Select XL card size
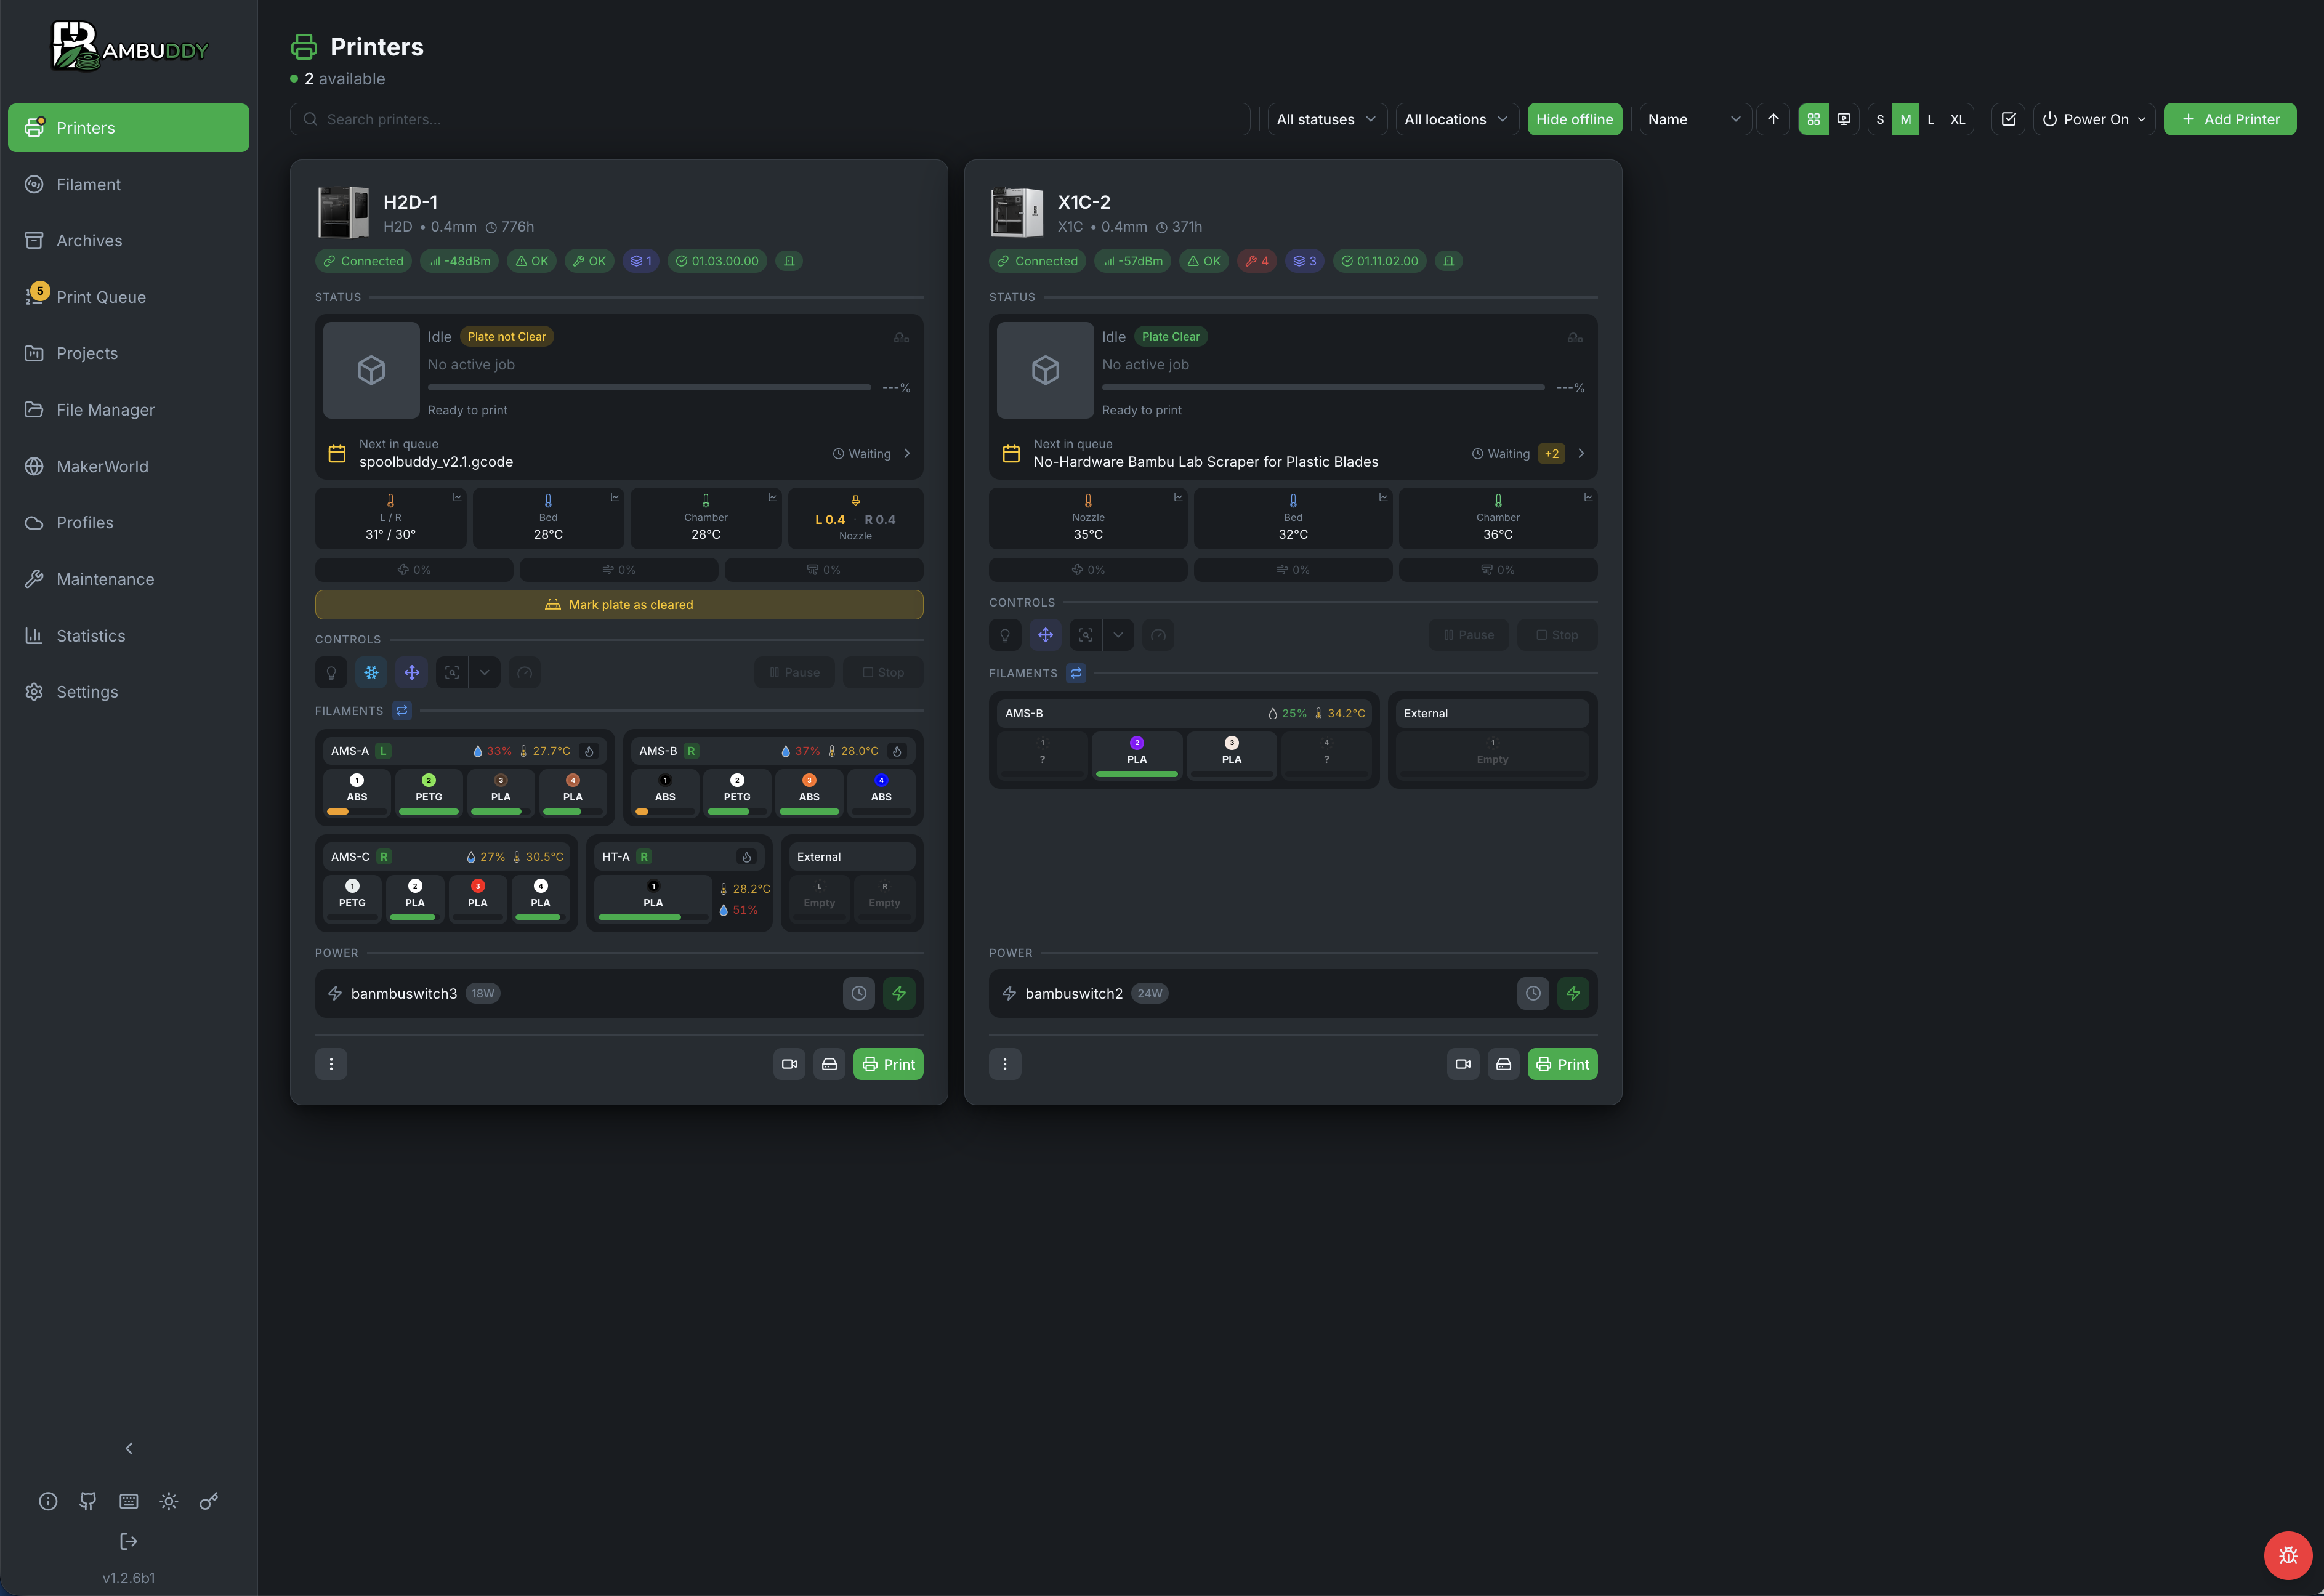 click(1957, 119)
